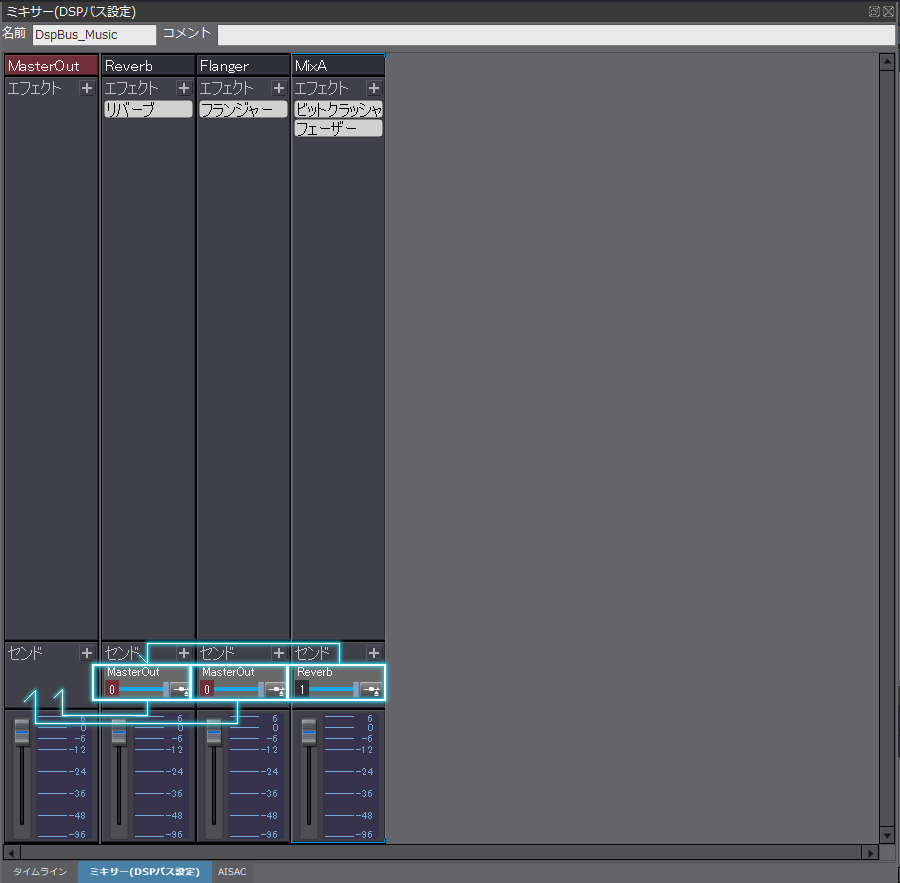Image resolution: width=900 pixels, height=883 pixels.
Task: Click the send-type icon on the Flanger bus's MasterOut send
Action: pos(275,690)
